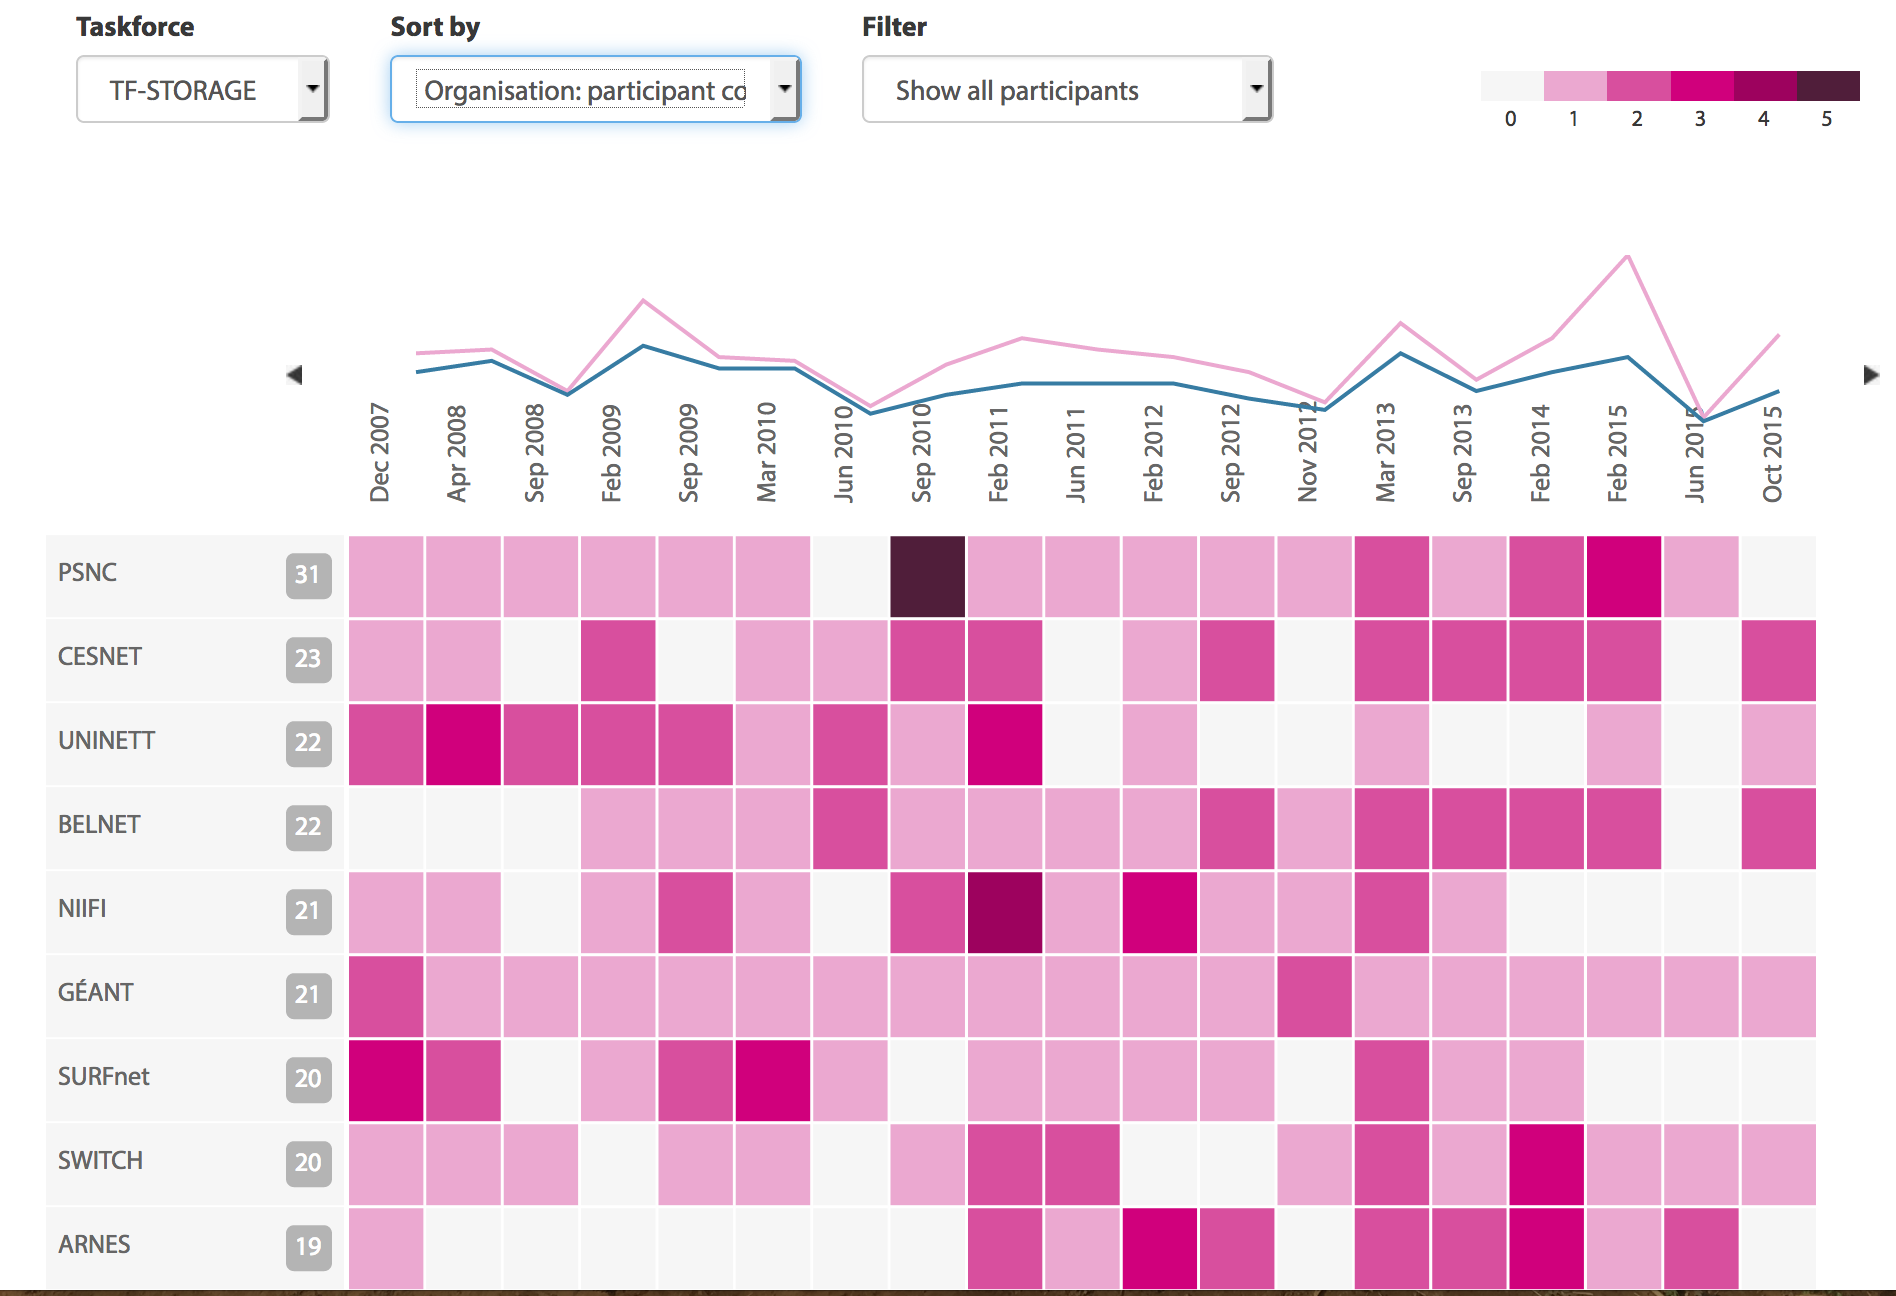Click the SWITCH organisation row label
Screen dimensions: 1896x1296
(100, 1161)
